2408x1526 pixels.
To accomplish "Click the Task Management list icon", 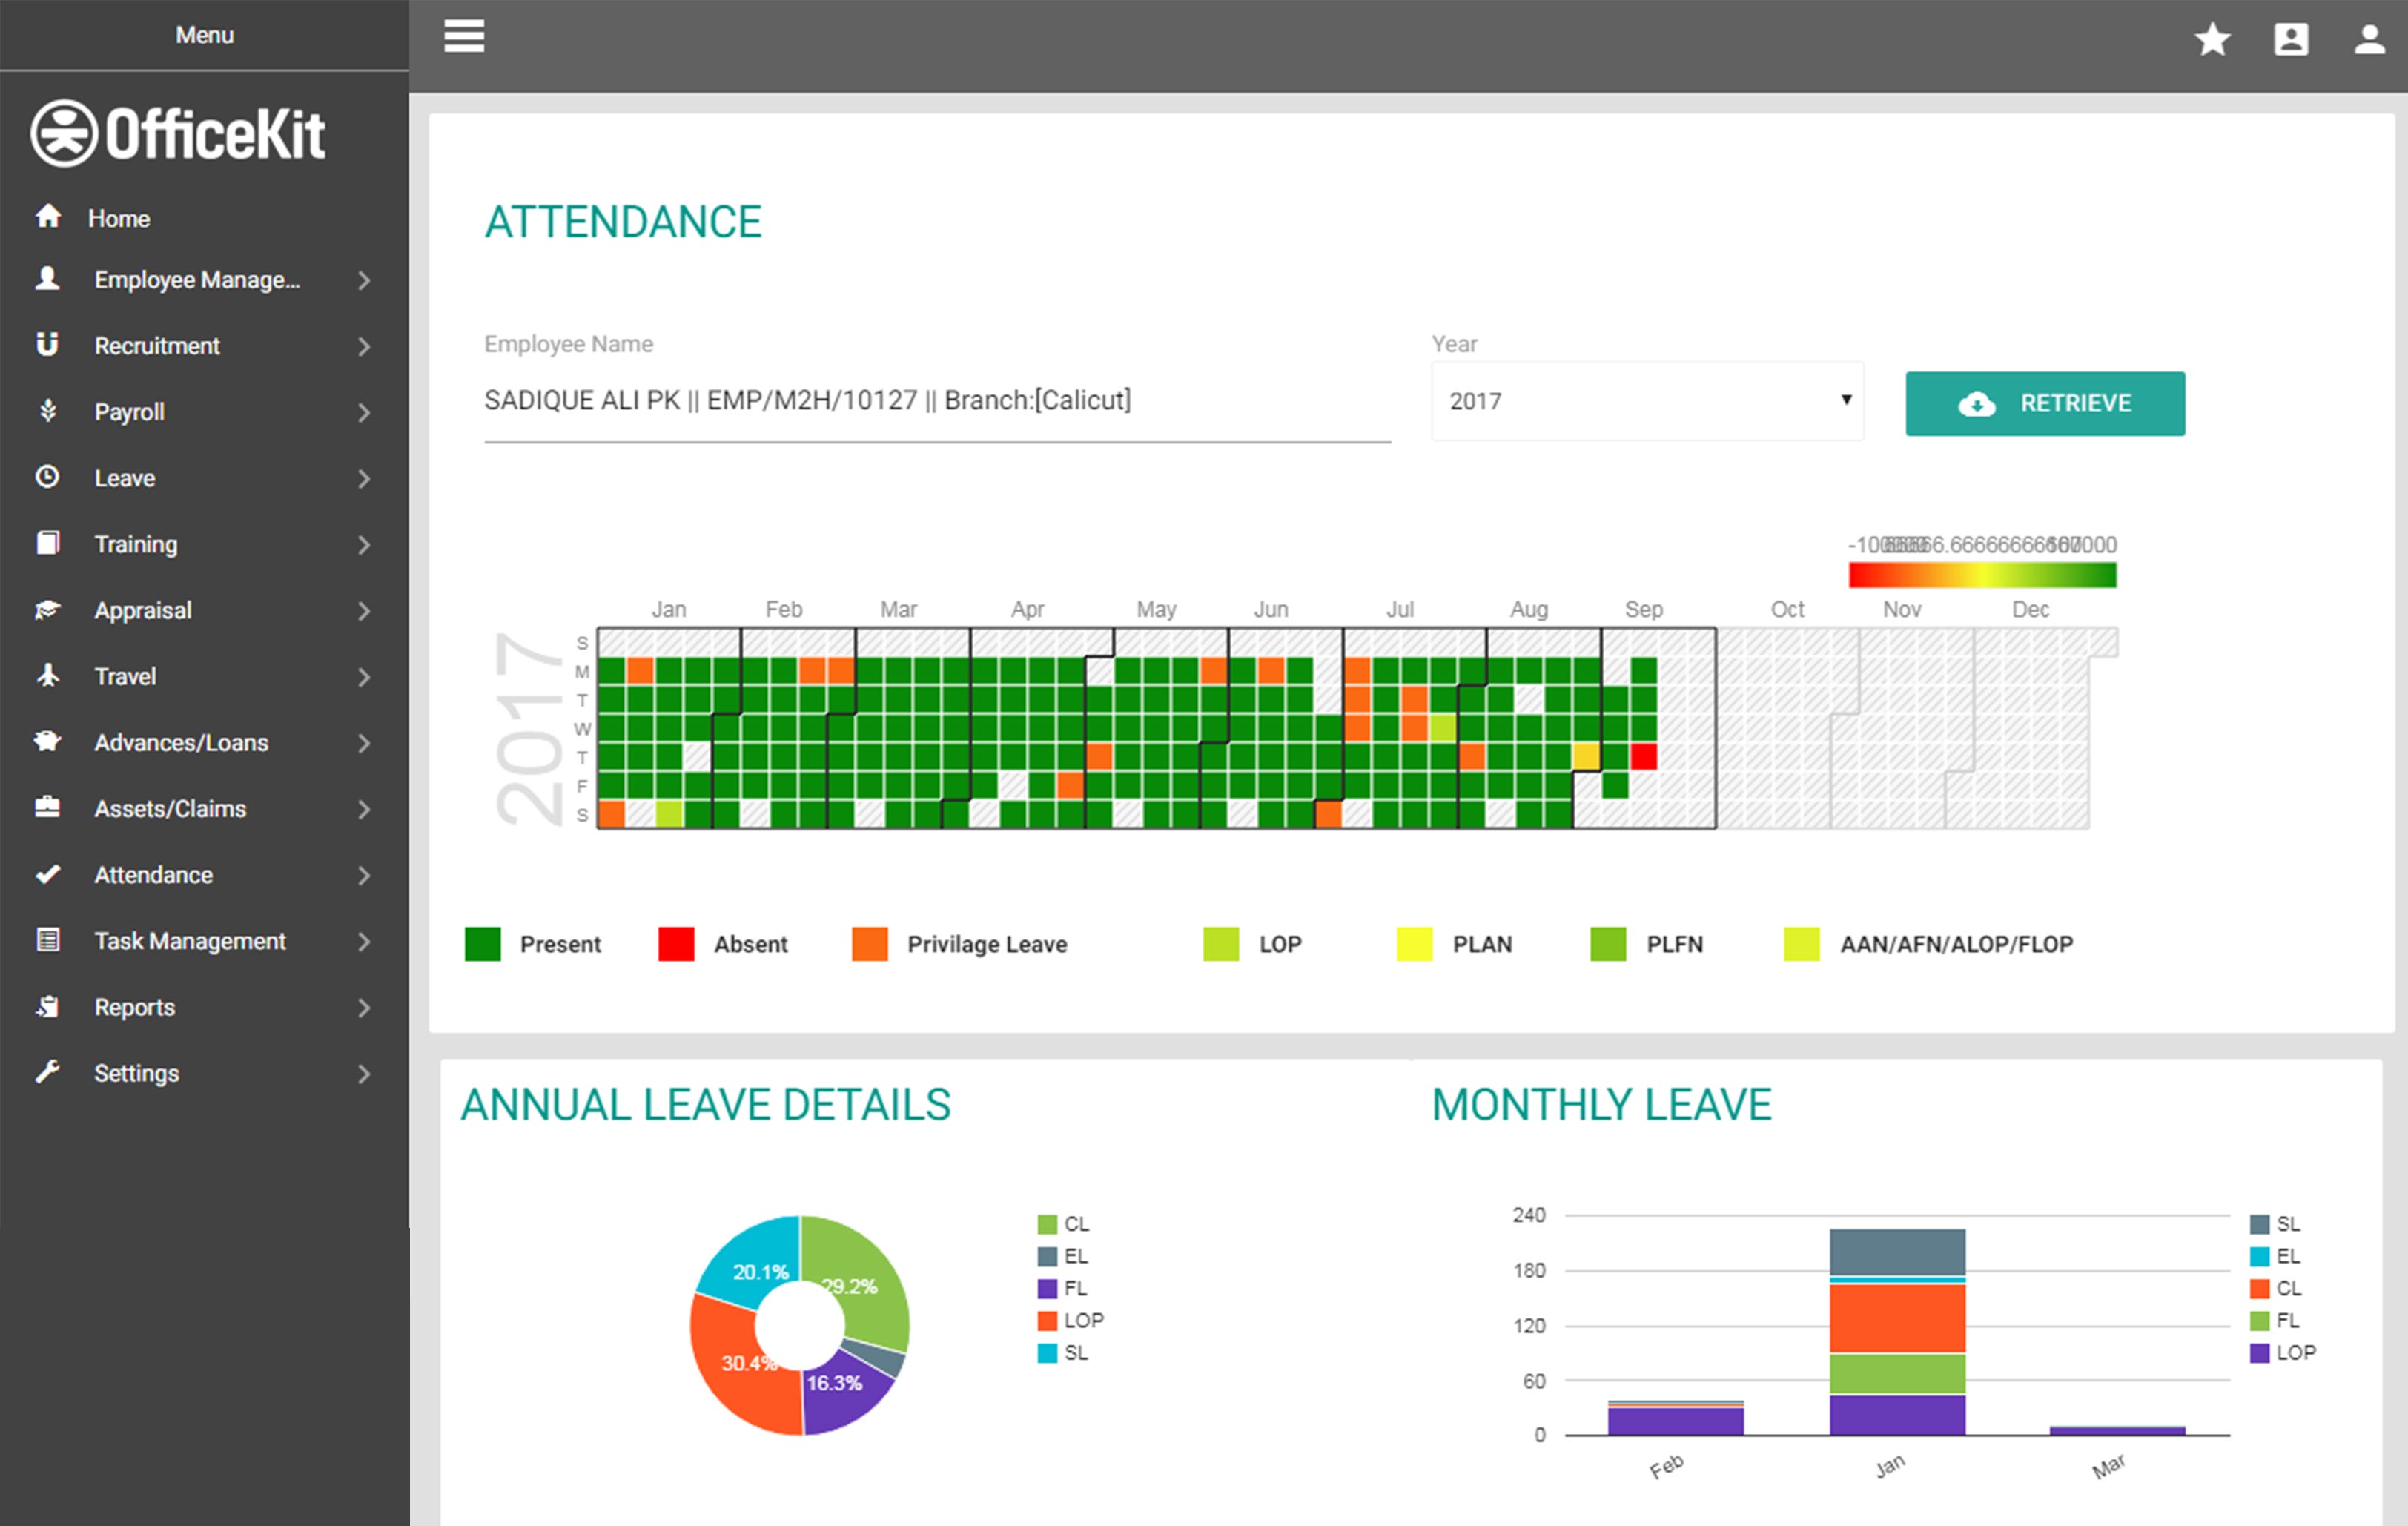I will 47,940.
